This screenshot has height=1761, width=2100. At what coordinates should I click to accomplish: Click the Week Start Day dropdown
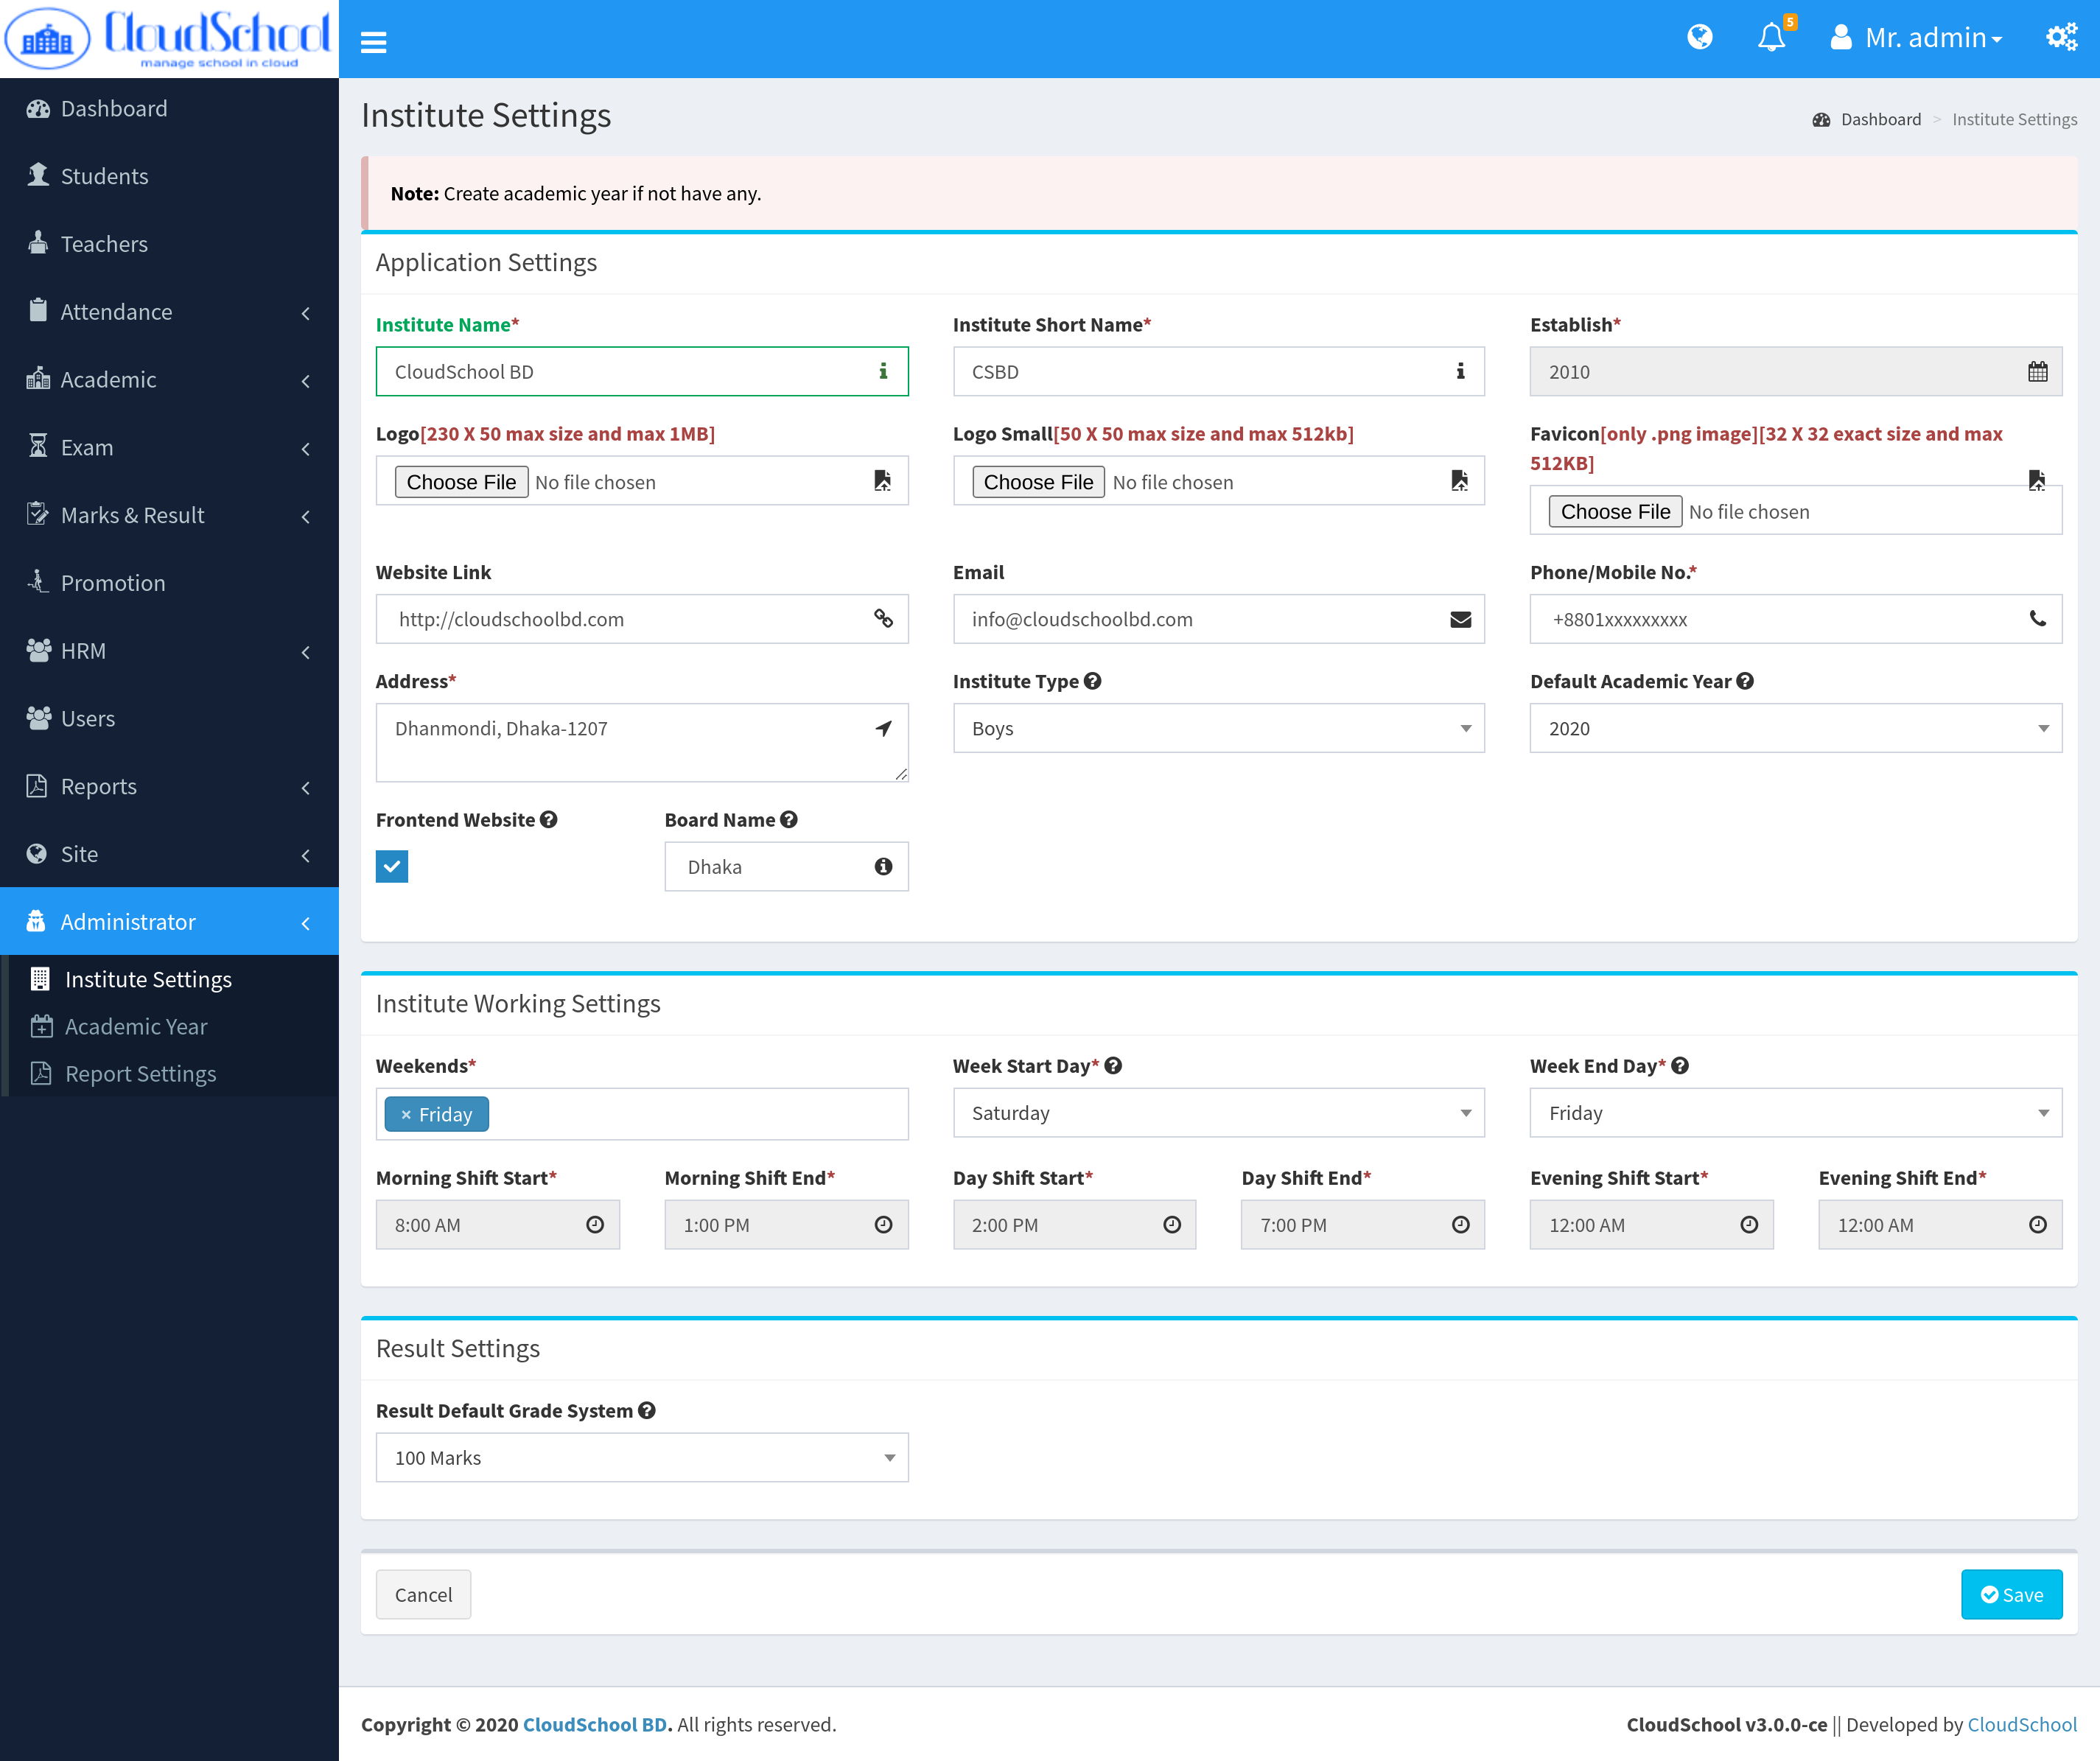(1218, 1113)
